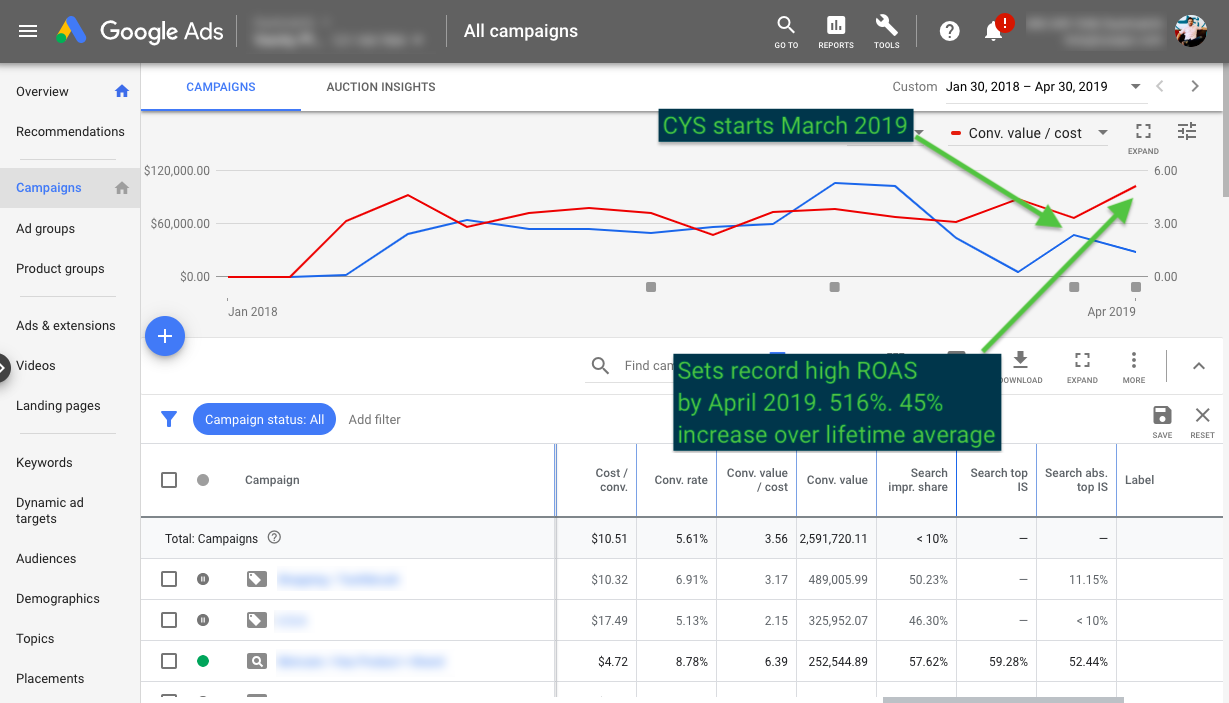Open Overview in the sidebar
The image size is (1229, 703).
(42, 91)
